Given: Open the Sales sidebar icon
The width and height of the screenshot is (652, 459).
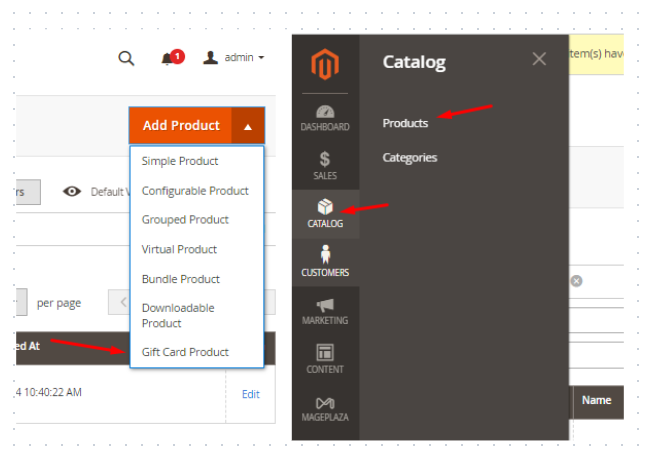Looking at the screenshot, I should 325,165.
